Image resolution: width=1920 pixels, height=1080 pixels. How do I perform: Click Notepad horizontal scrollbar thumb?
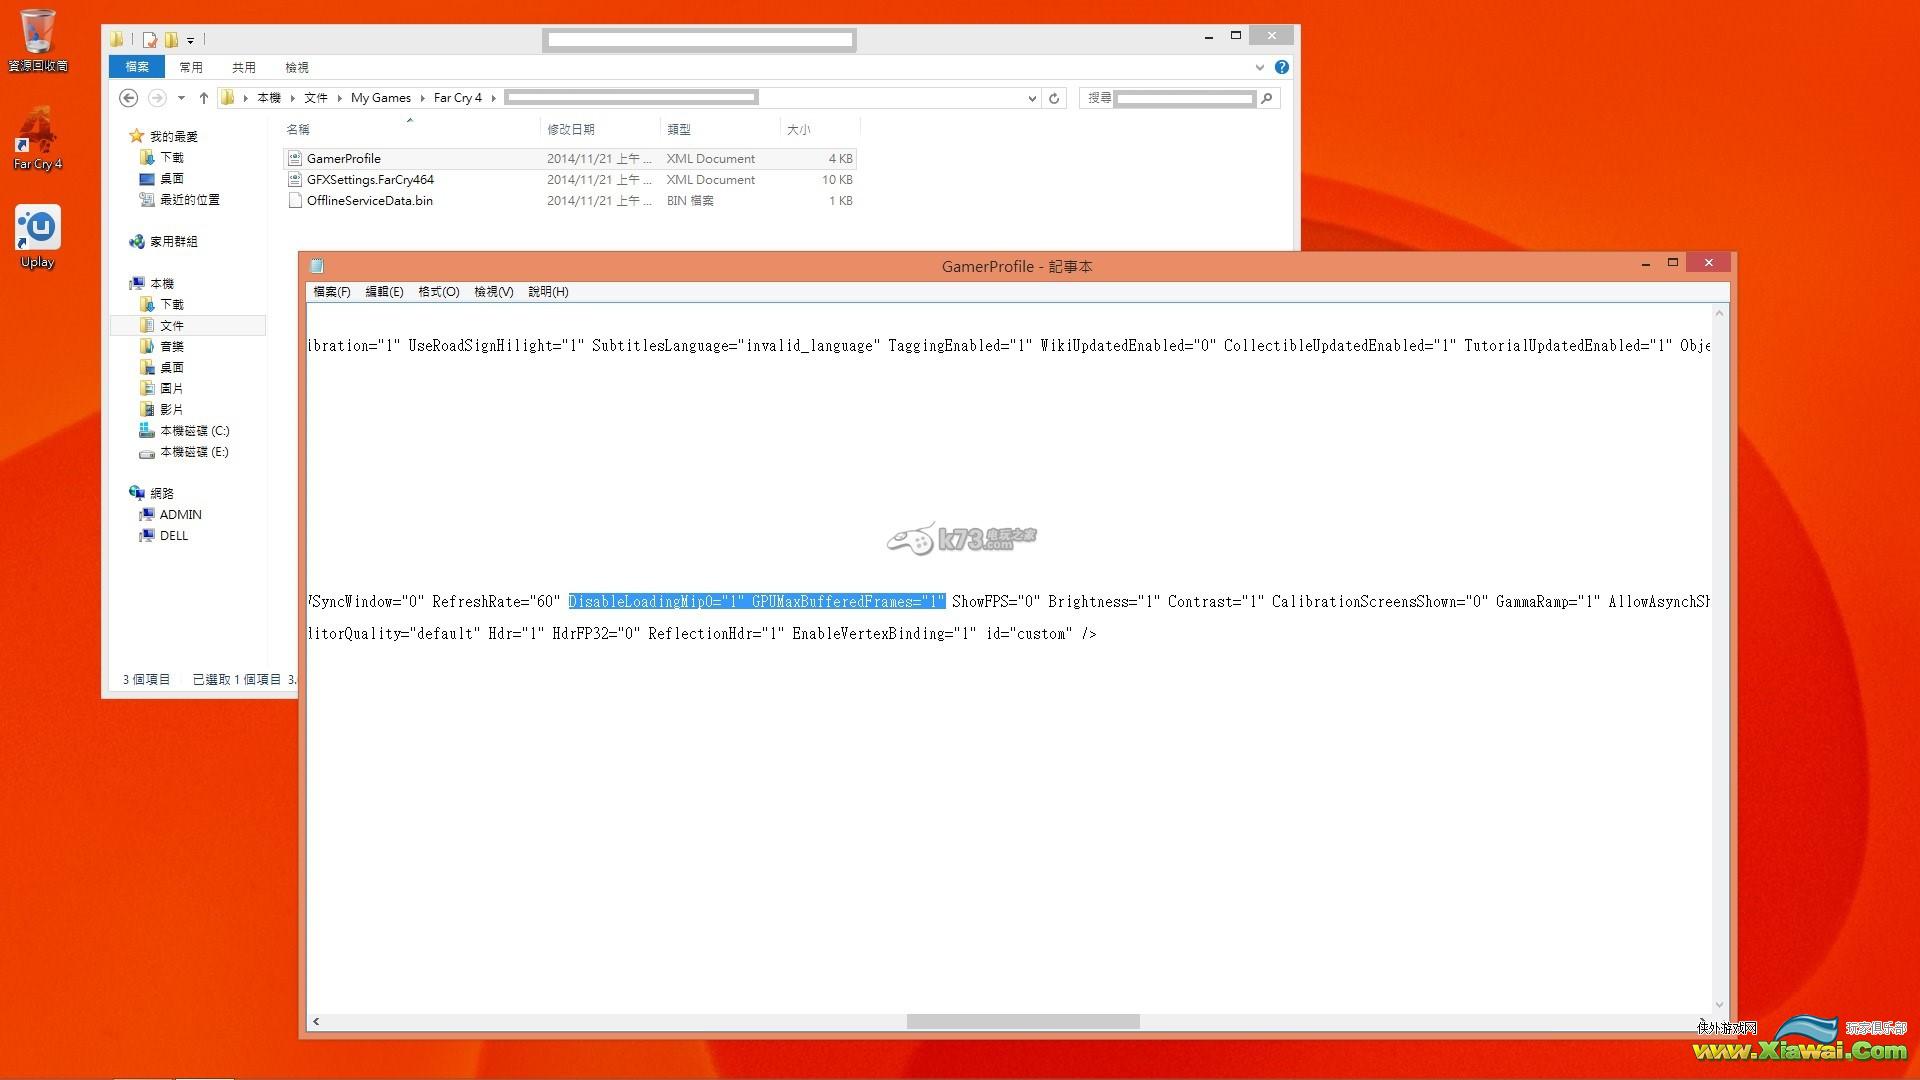pos(1023,1021)
